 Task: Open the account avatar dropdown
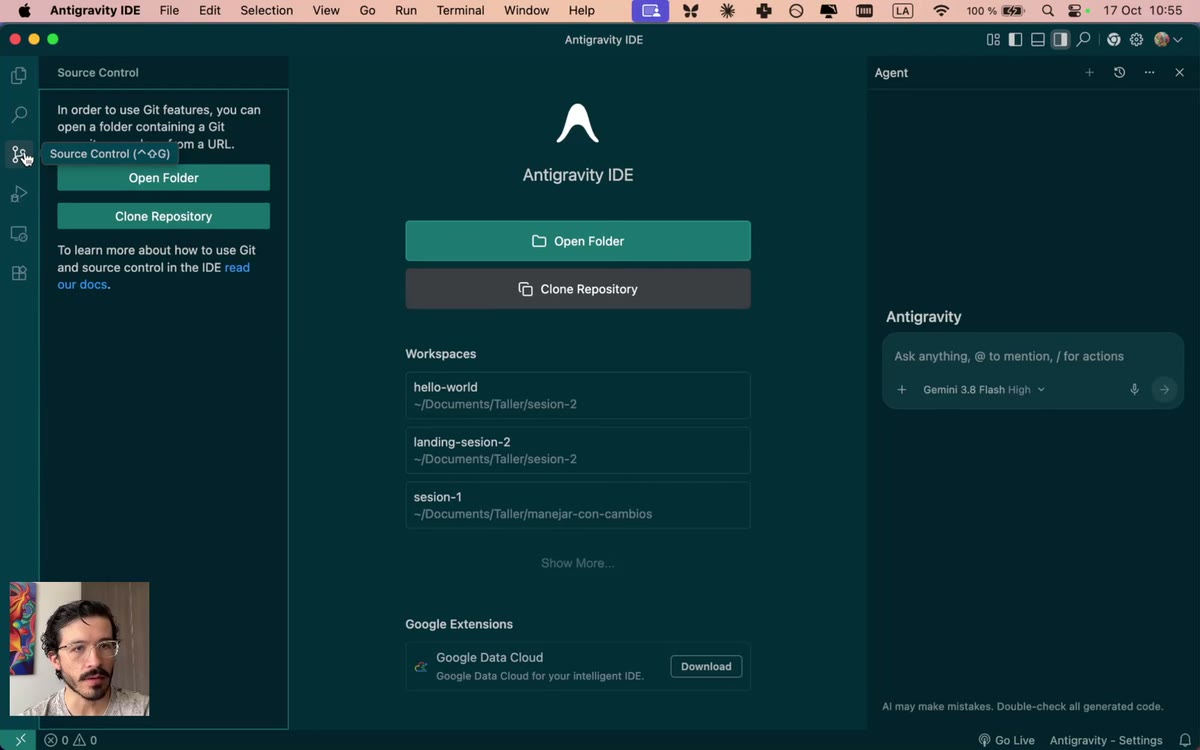1168,40
